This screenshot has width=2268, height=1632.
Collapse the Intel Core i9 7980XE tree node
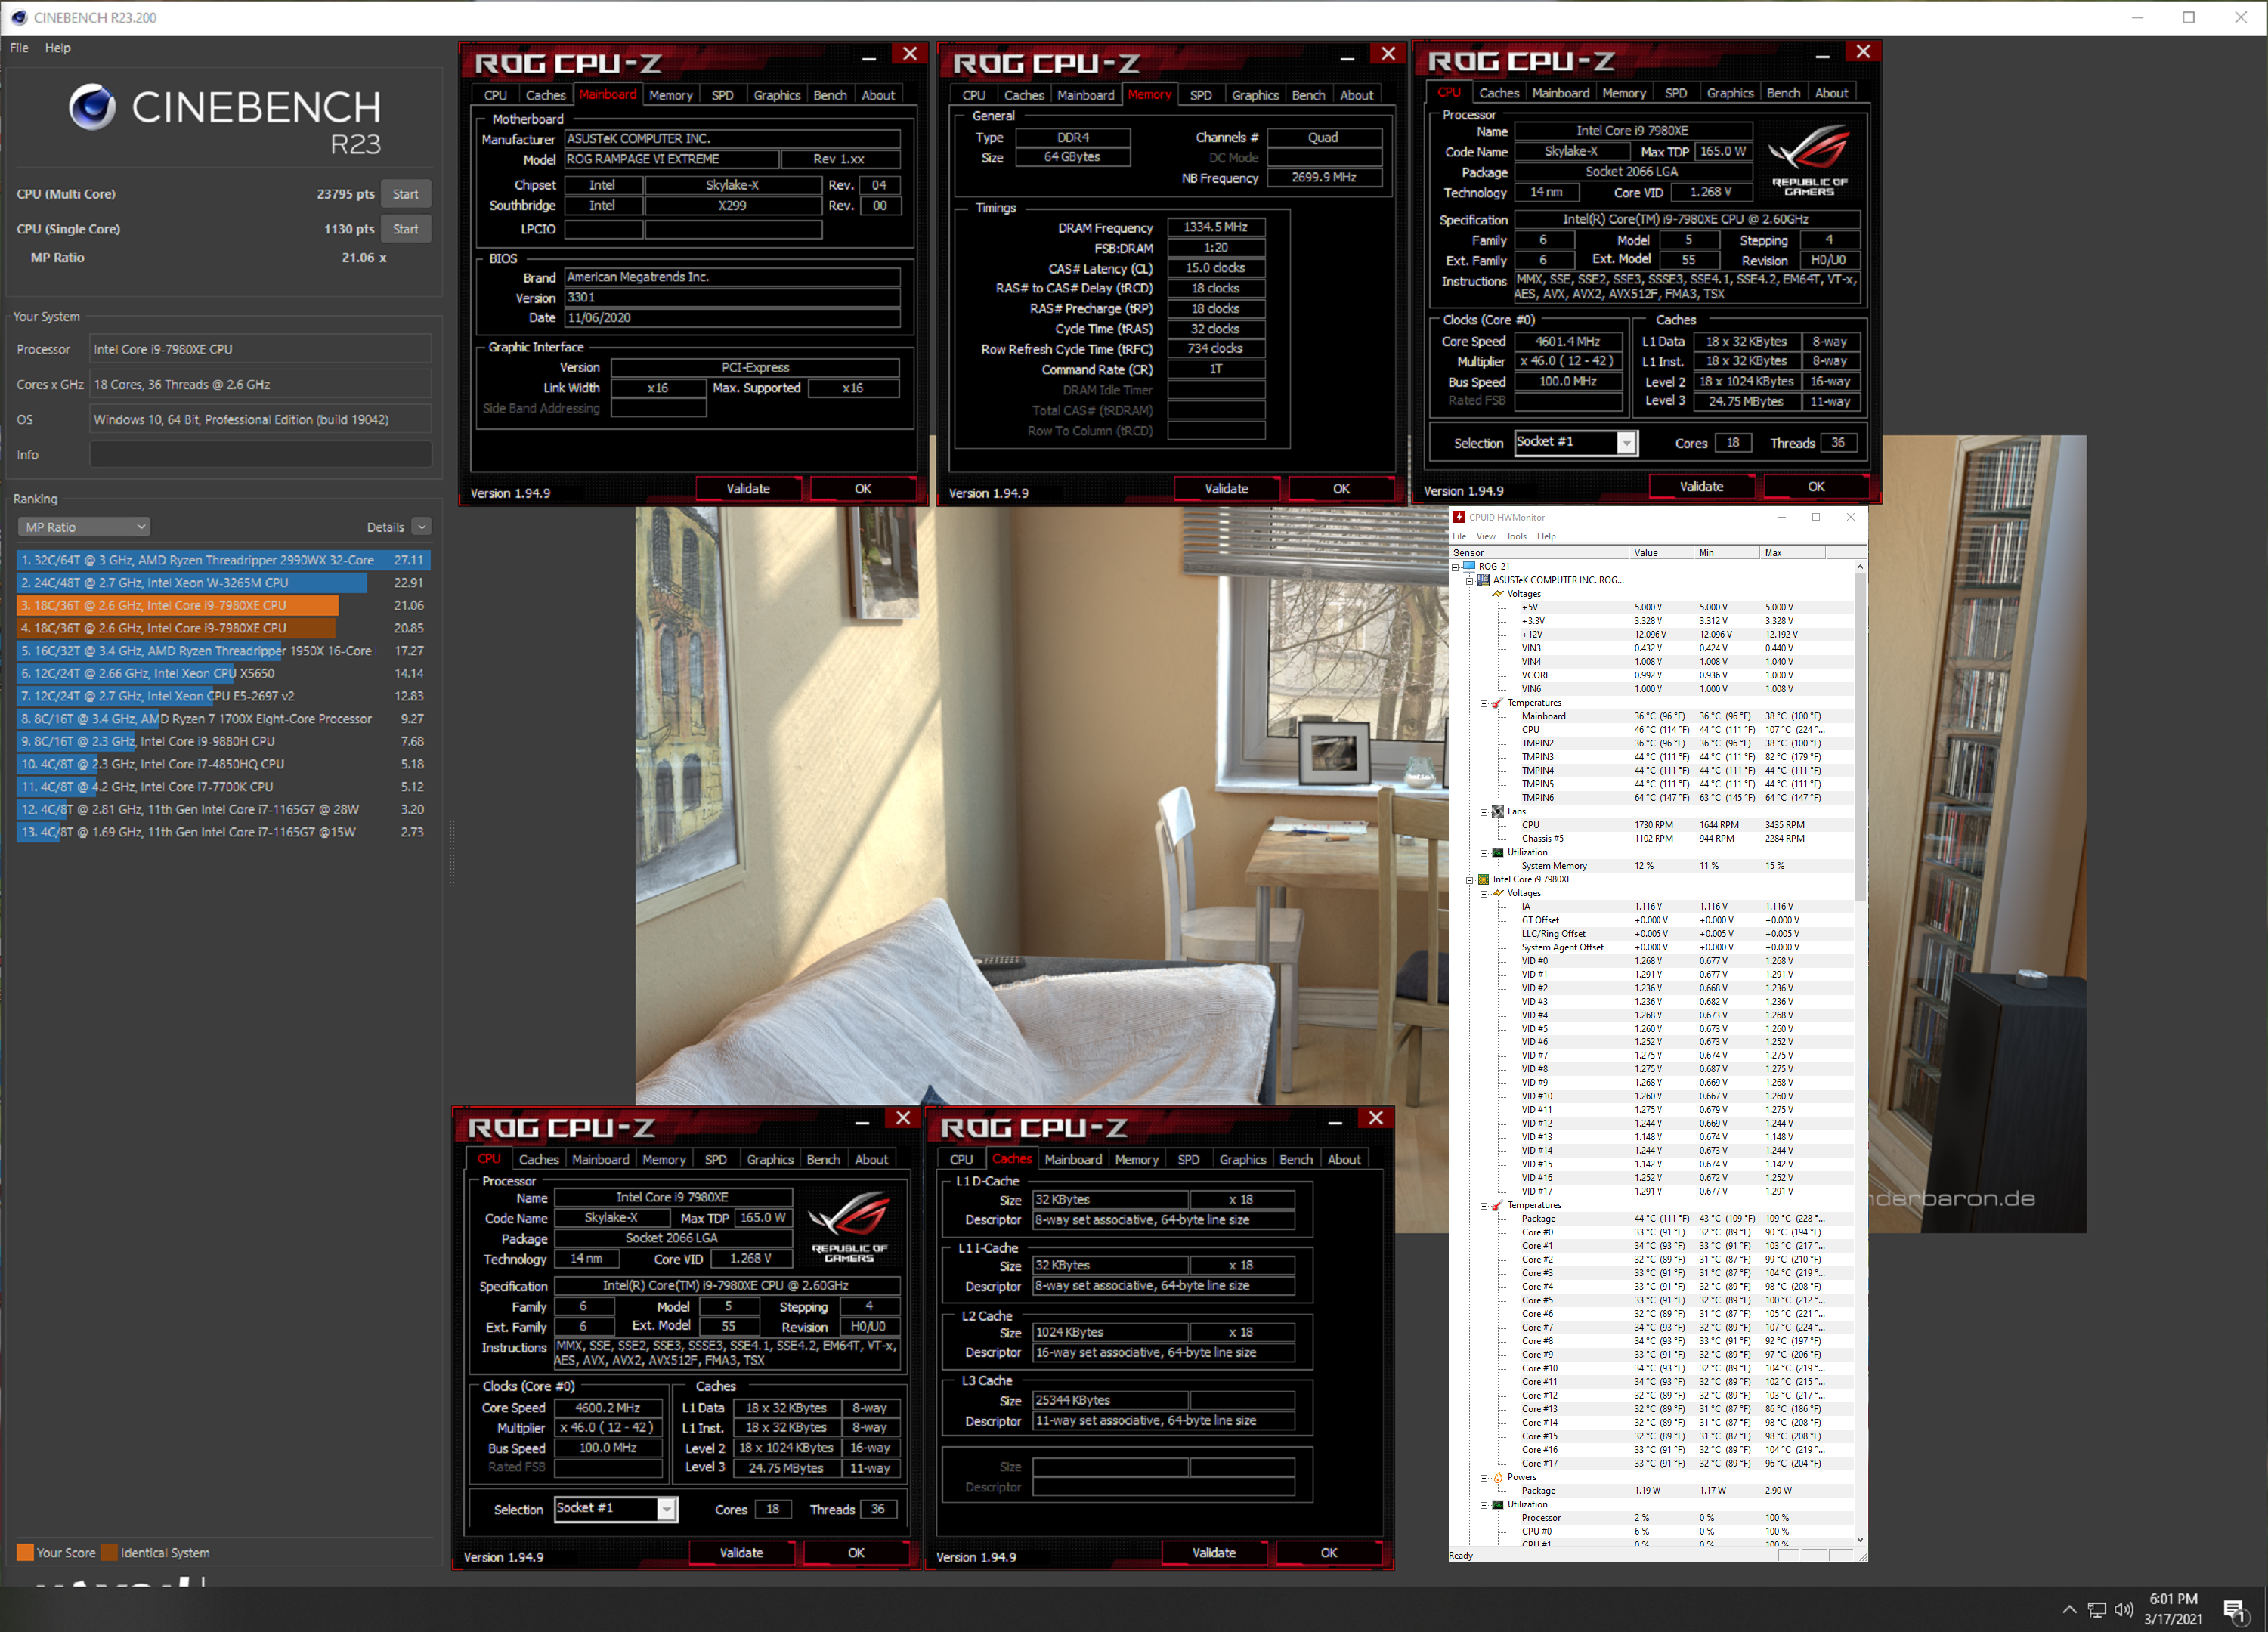pos(1469,880)
